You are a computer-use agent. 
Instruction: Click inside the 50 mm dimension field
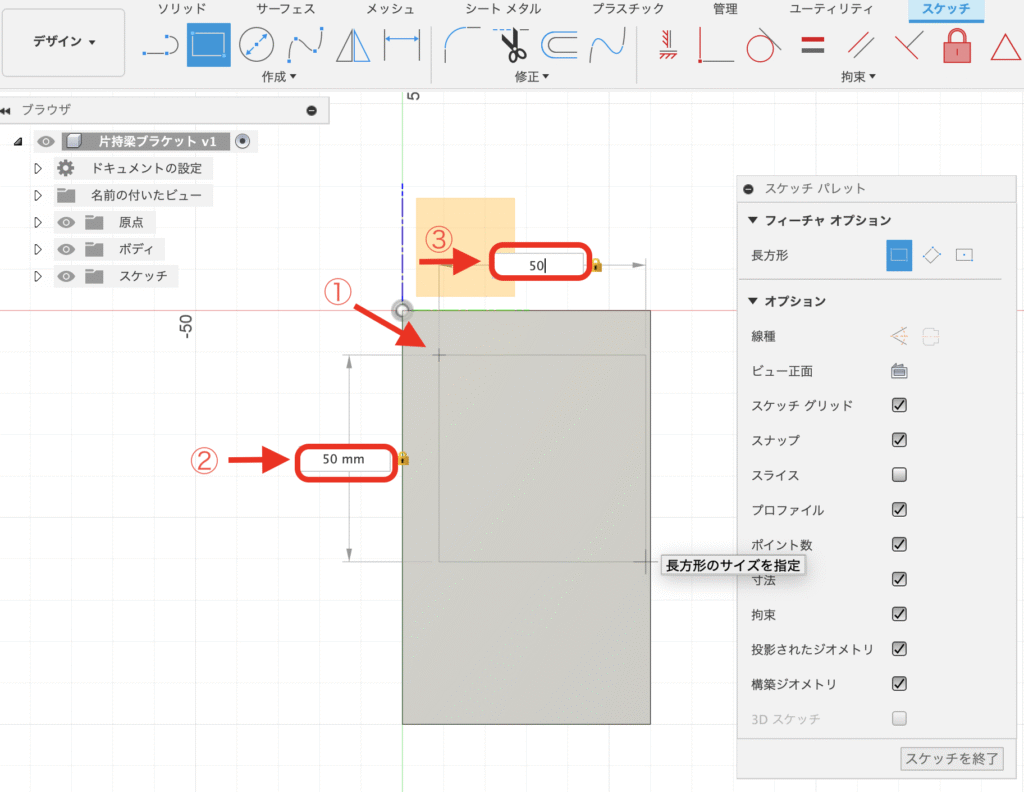point(345,461)
